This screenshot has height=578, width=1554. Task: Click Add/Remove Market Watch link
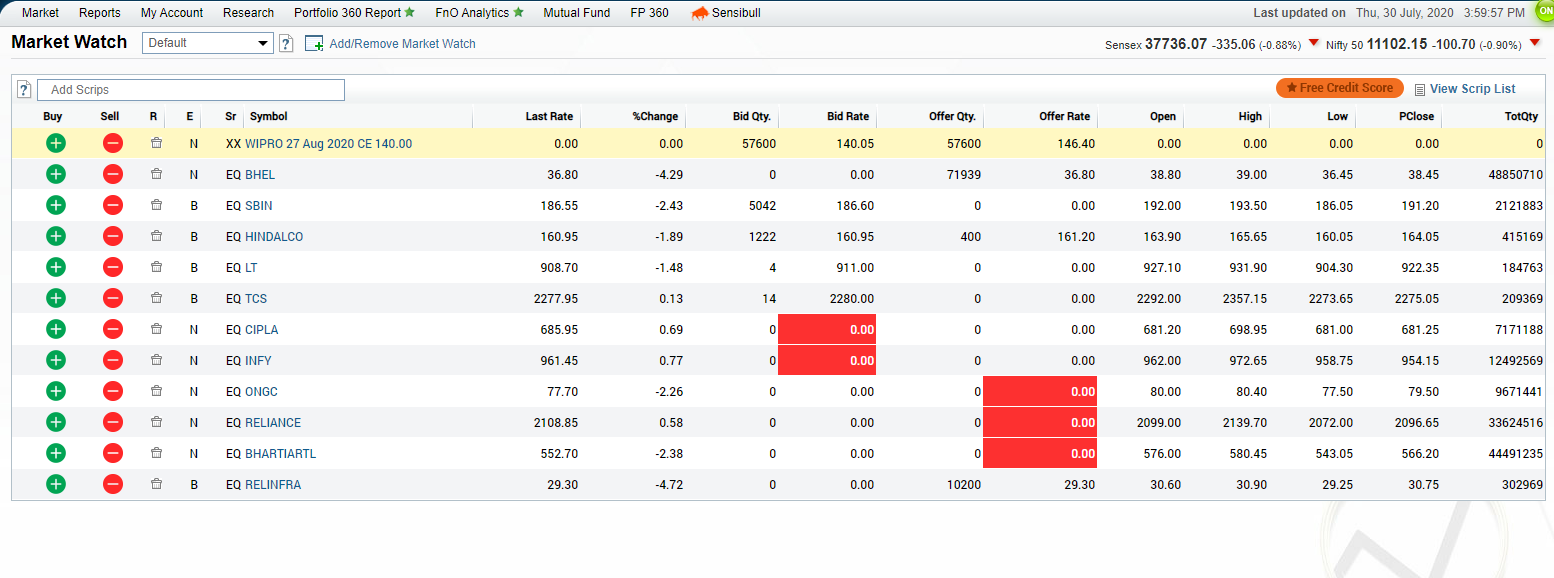pos(402,44)
